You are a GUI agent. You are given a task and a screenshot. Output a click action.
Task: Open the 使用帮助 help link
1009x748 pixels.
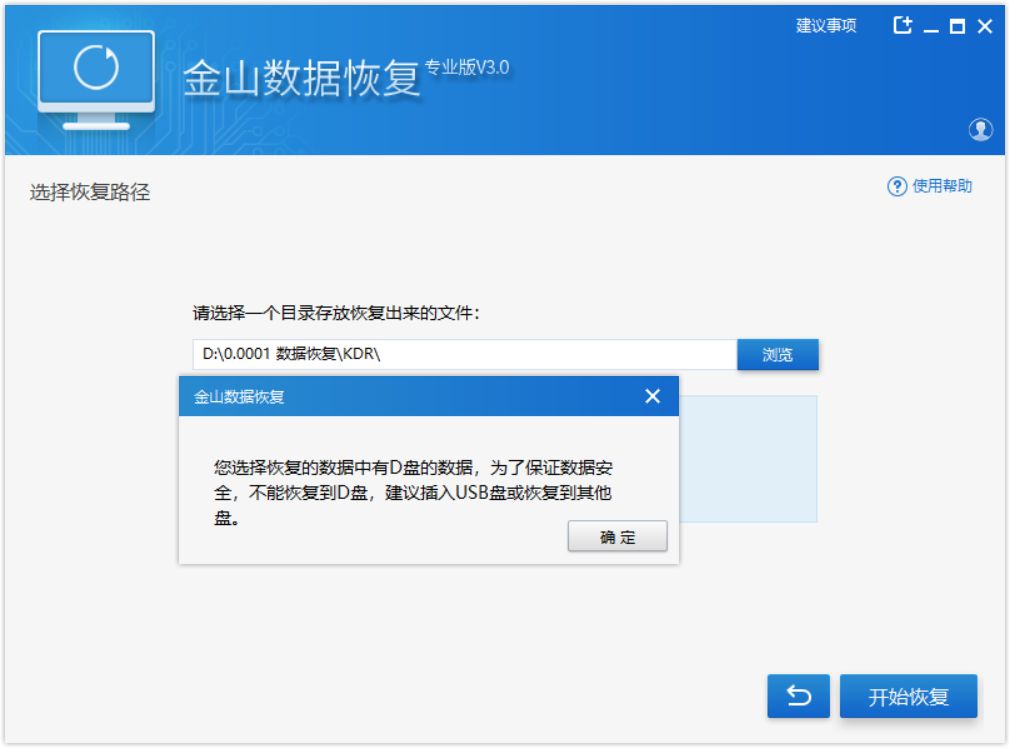(x=942, y=187)
